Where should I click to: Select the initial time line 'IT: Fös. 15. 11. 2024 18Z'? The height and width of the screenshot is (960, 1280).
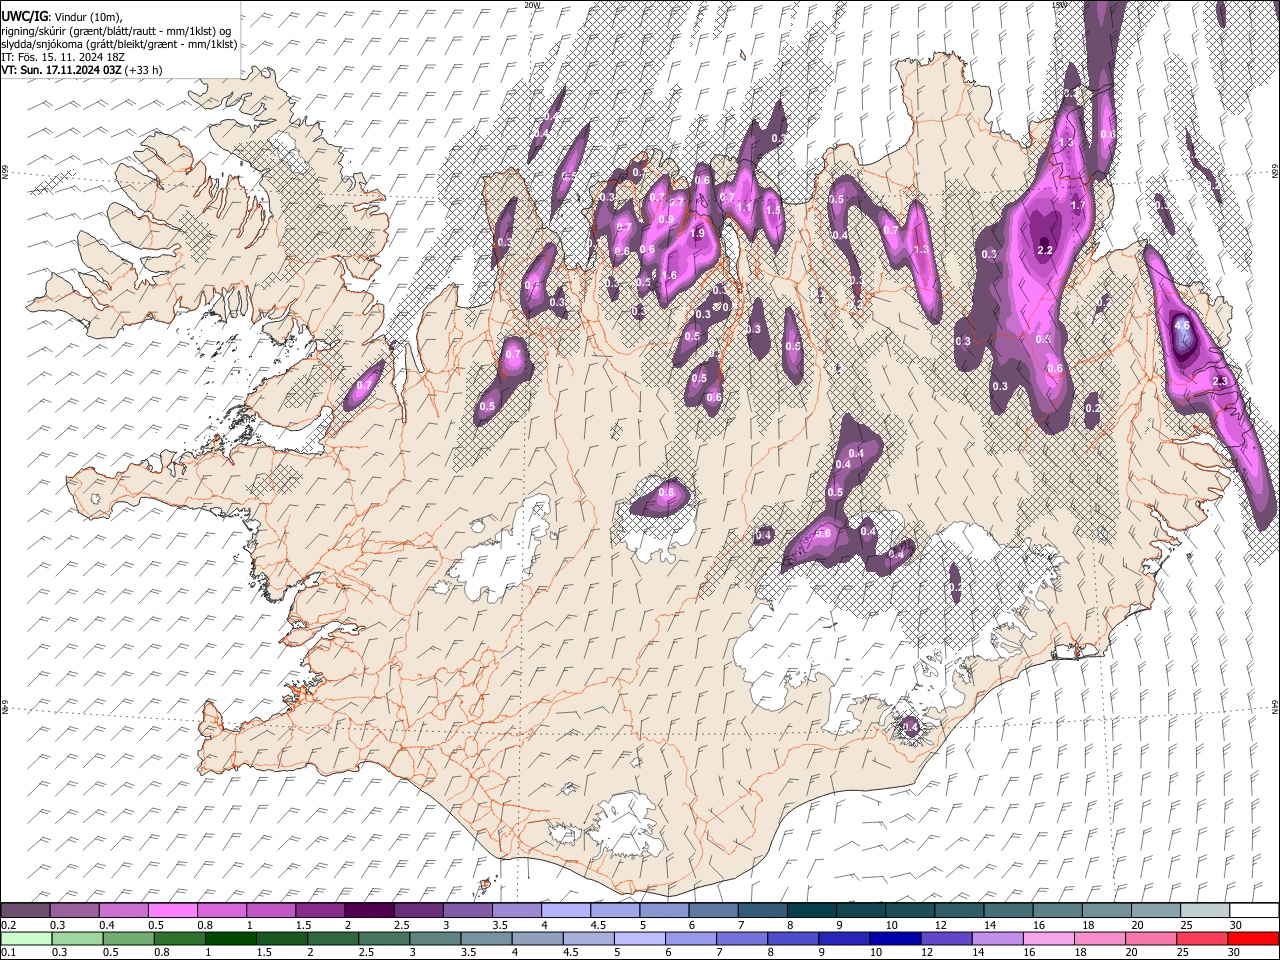tap(63, 57)
